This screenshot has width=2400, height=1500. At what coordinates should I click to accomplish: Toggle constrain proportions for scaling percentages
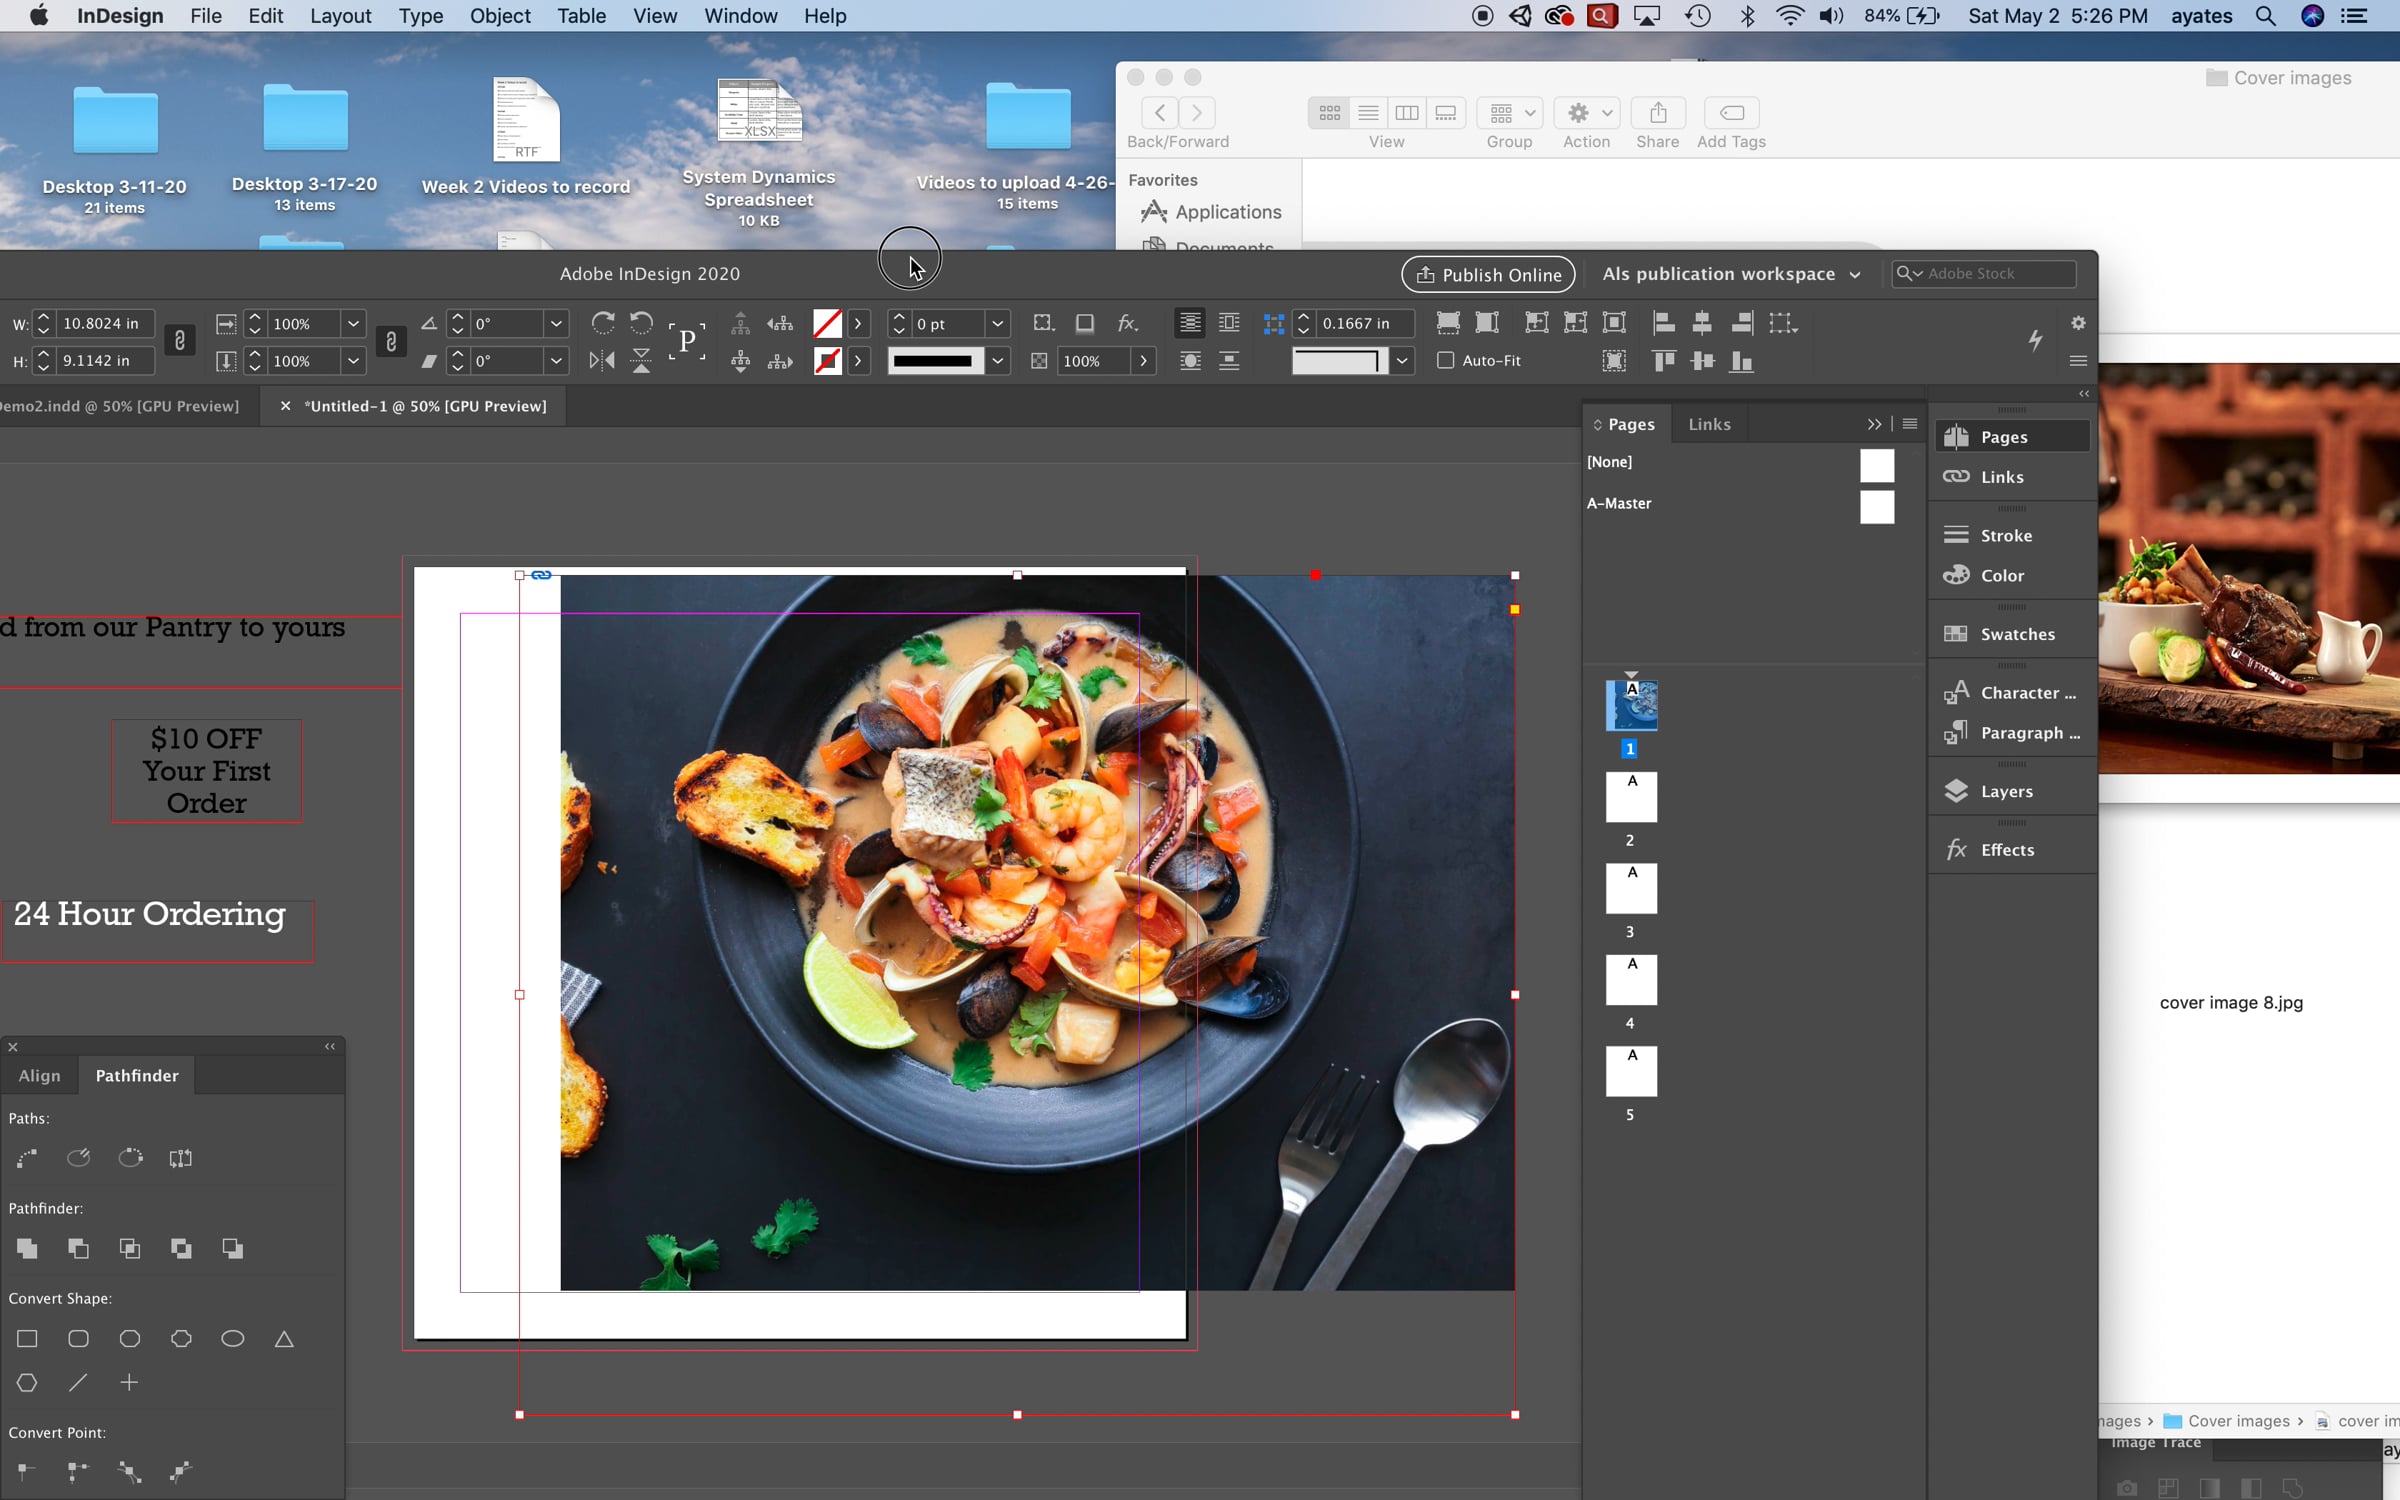click(391, 341)
